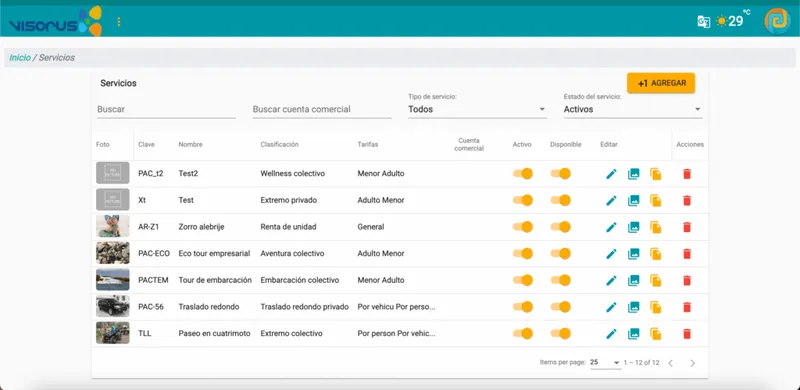The height and width of the screenshot is (390, 800).
Task: Delete the Xt Test service
Action: click(x=687, y=201)
